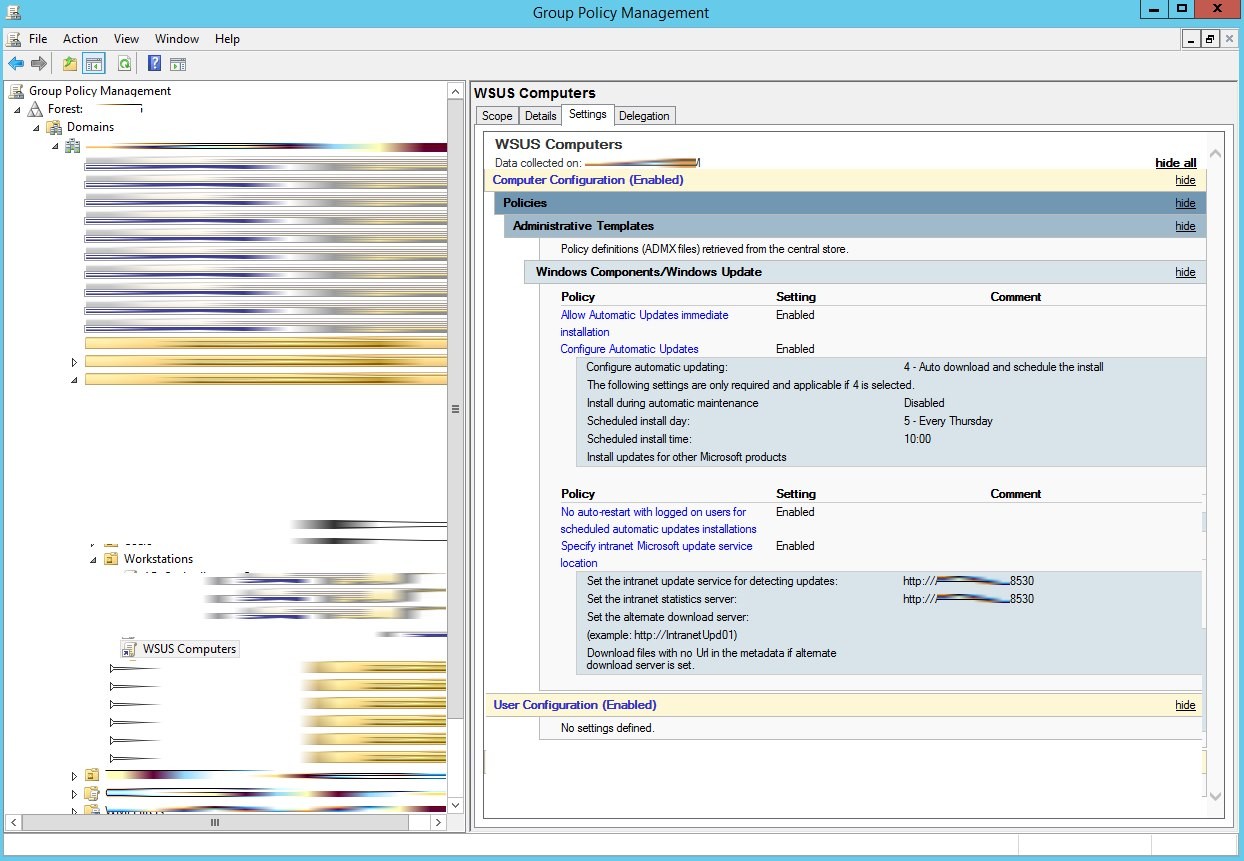This screenshot has height=861, width=1244.
Task: Click the Up One Level folder icon
Action: (x=70, y=64)
